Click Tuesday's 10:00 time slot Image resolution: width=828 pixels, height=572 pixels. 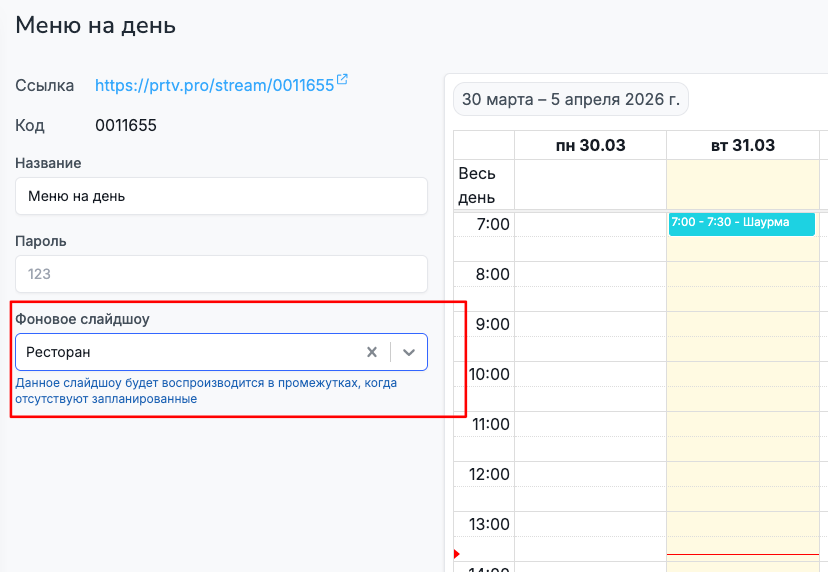coord(742,374)
